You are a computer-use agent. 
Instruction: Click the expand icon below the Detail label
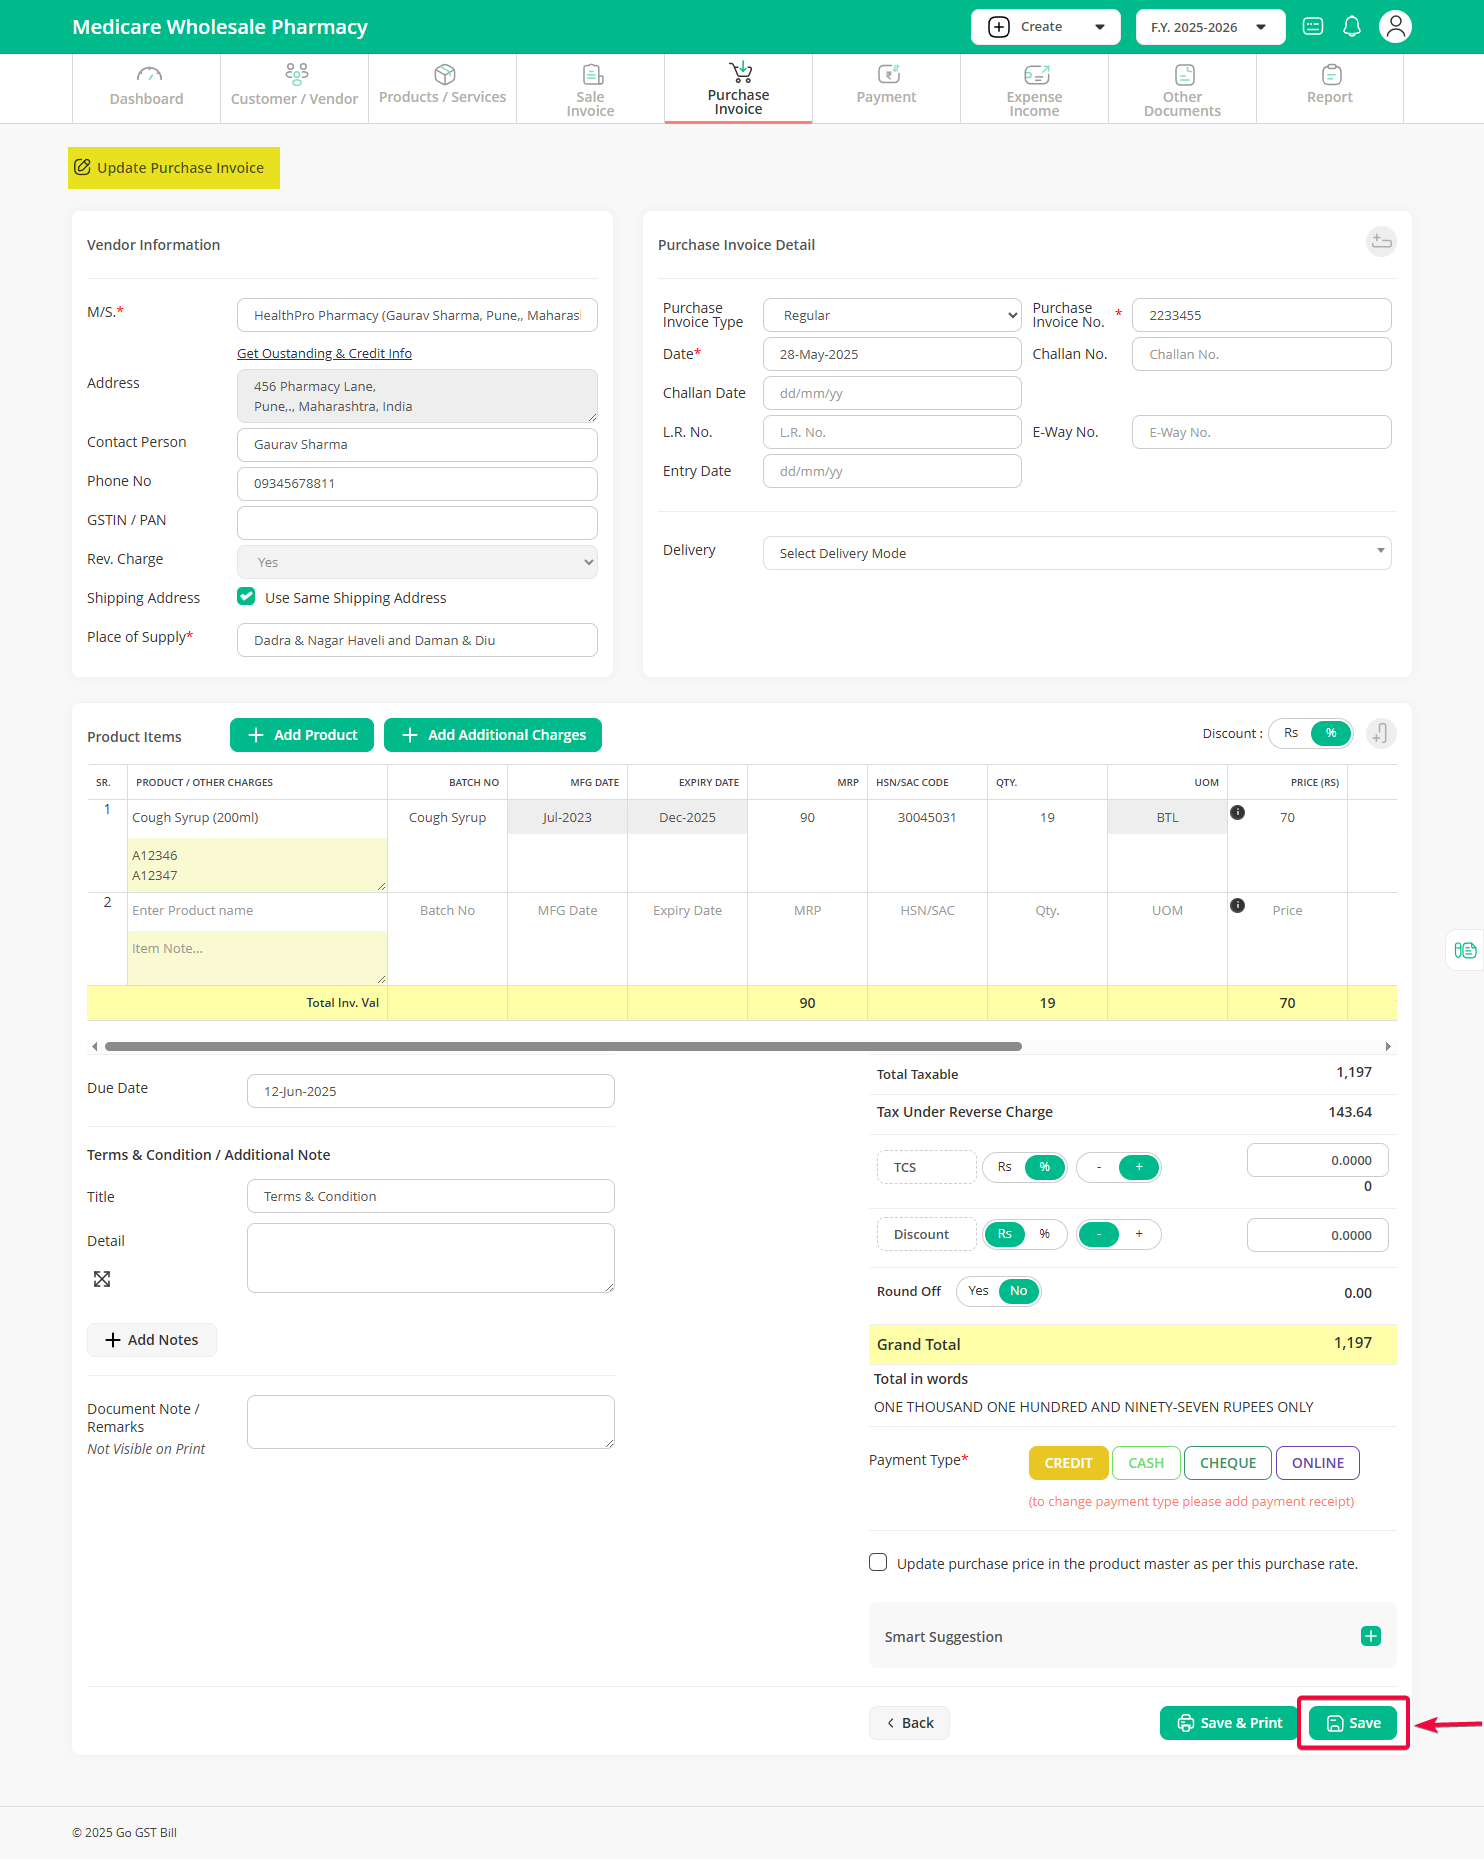102,1279
